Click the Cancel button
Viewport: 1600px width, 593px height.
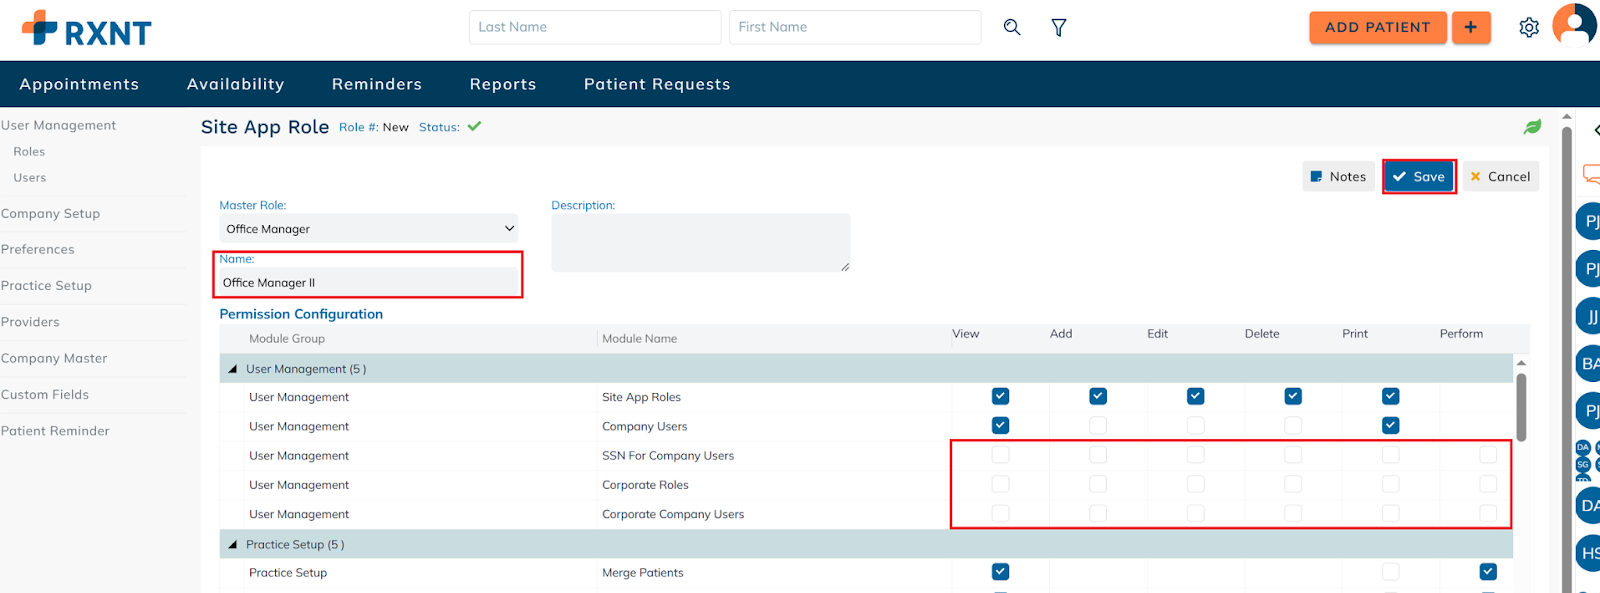tap(1500, 176)
